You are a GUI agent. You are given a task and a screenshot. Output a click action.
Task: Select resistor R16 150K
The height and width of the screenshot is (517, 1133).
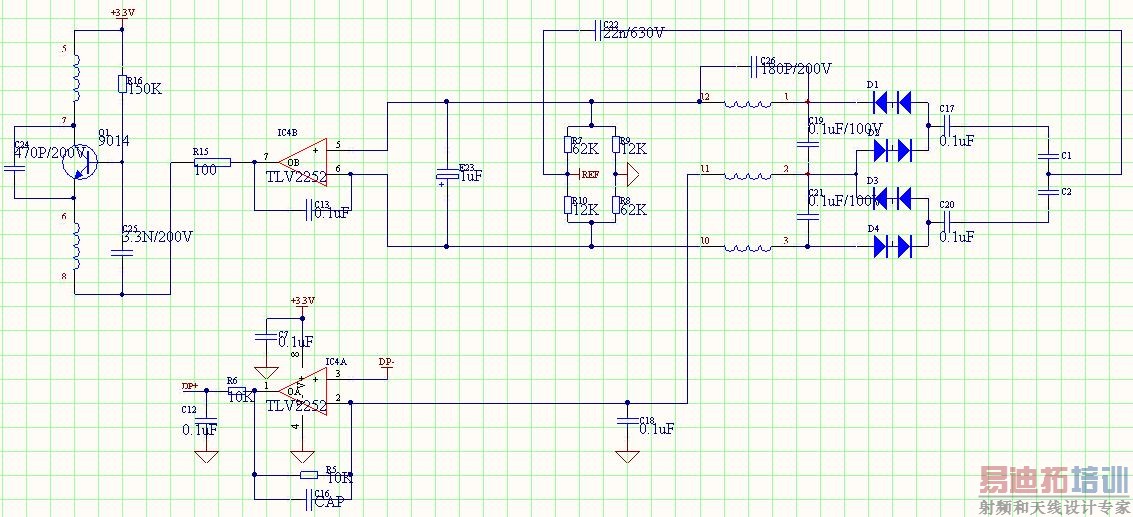tap(122, 84)
